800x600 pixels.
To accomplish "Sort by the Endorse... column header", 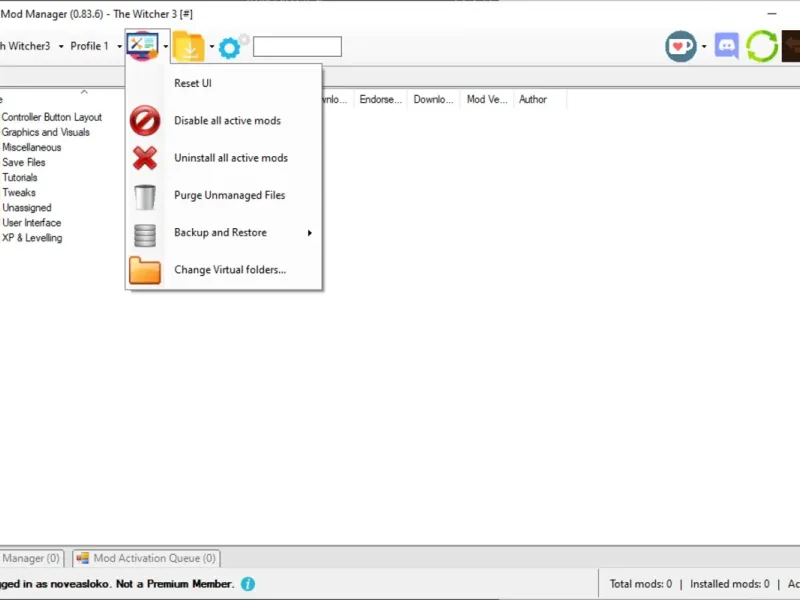I will pyautogui.click(x=380, y=99).
